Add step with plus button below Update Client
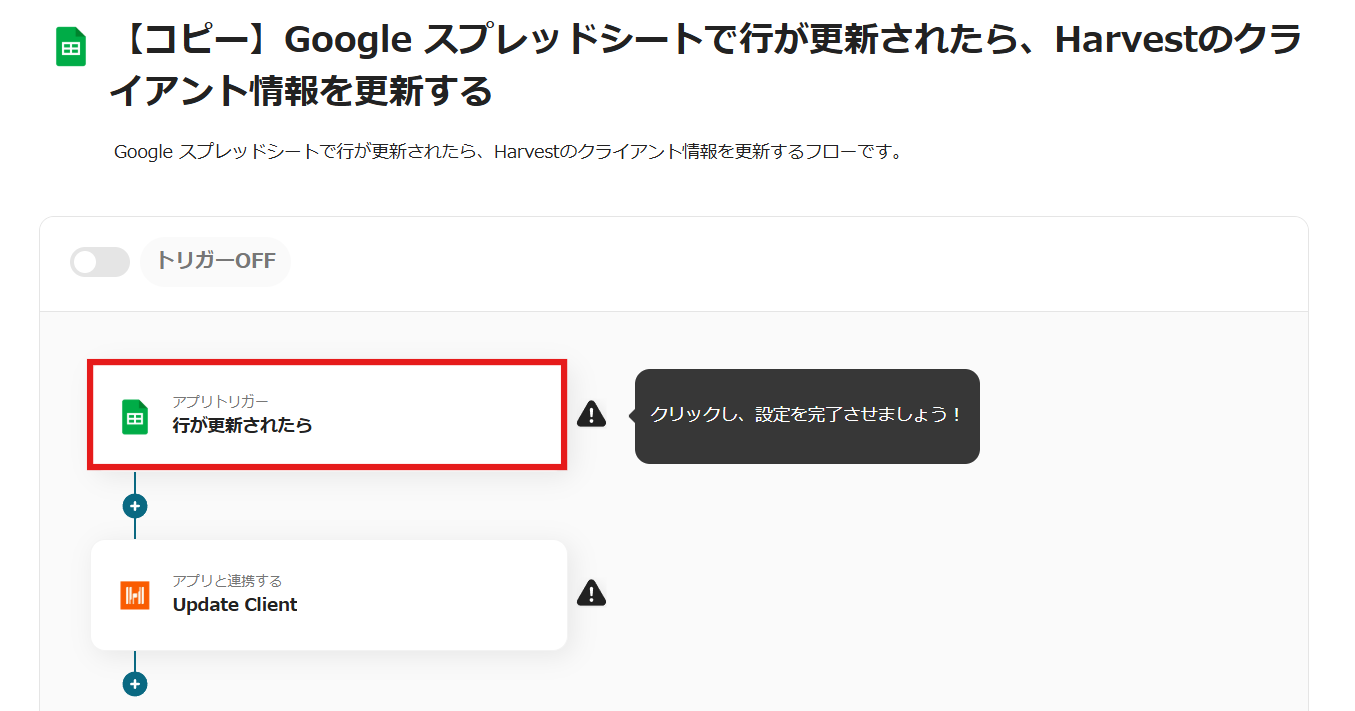Image resolution: width=1355 pixels, height=711 pixels. pyautogui.click(x=135, y=684)
